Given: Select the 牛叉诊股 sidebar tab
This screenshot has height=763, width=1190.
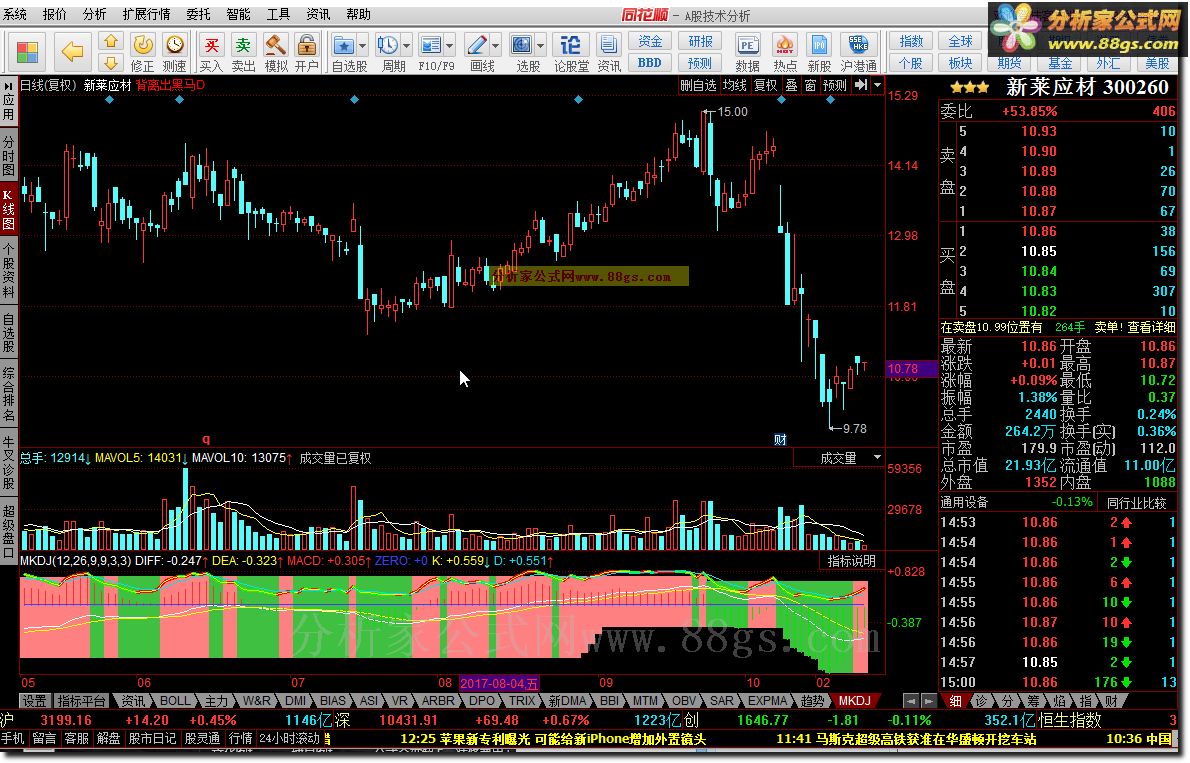Looking at the screenshot, I should pos(8,462).
